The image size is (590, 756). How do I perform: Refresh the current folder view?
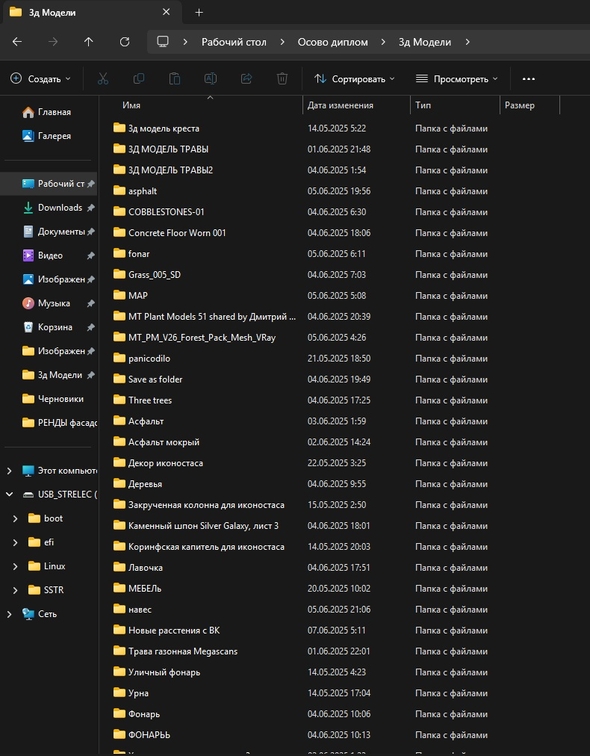click(x=124, y=42)
